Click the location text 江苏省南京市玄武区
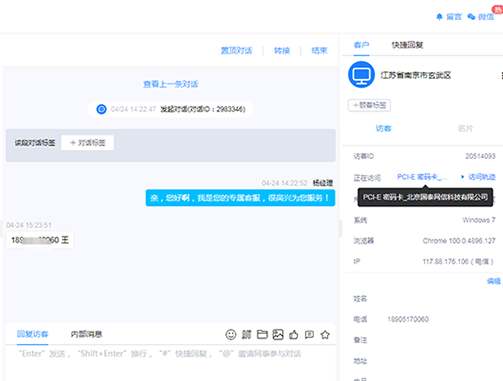 click(416, 75)
